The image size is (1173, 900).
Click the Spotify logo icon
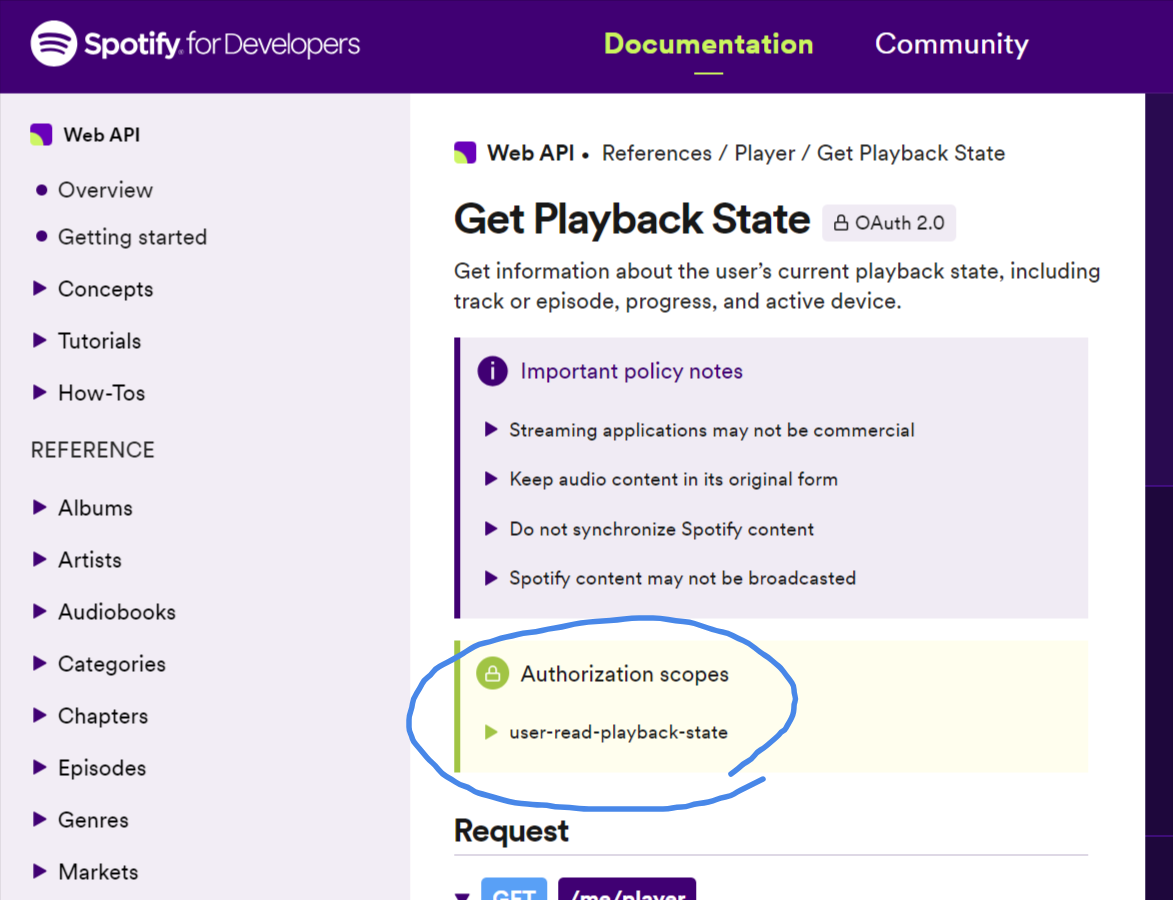(x=54, y=44)
